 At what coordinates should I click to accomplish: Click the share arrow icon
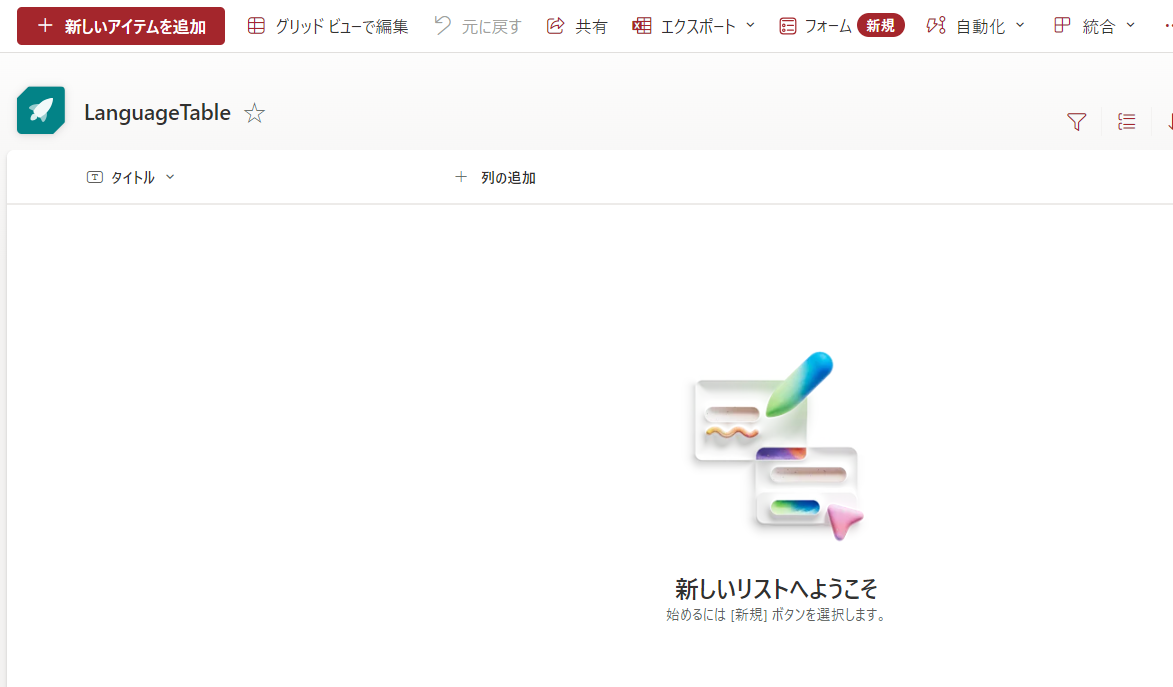(x=555, y=25)
